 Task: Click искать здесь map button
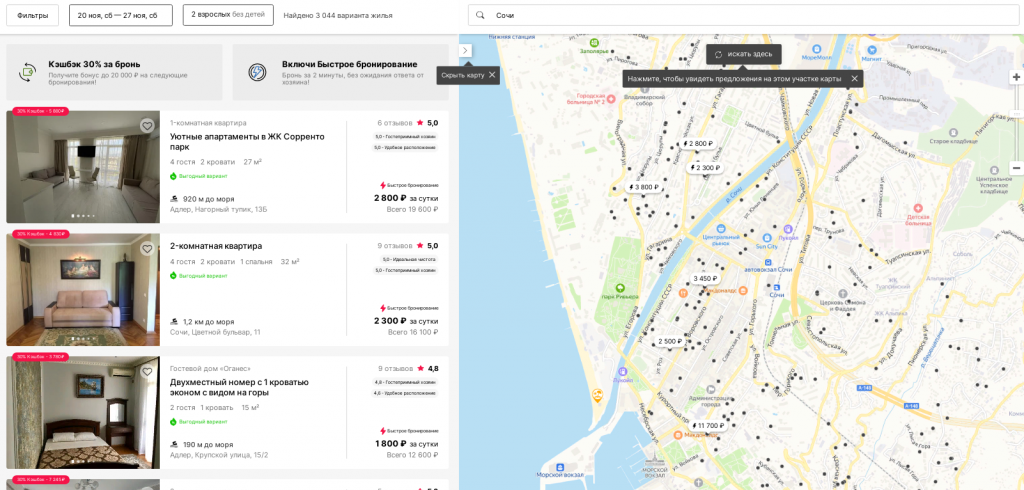744,54
